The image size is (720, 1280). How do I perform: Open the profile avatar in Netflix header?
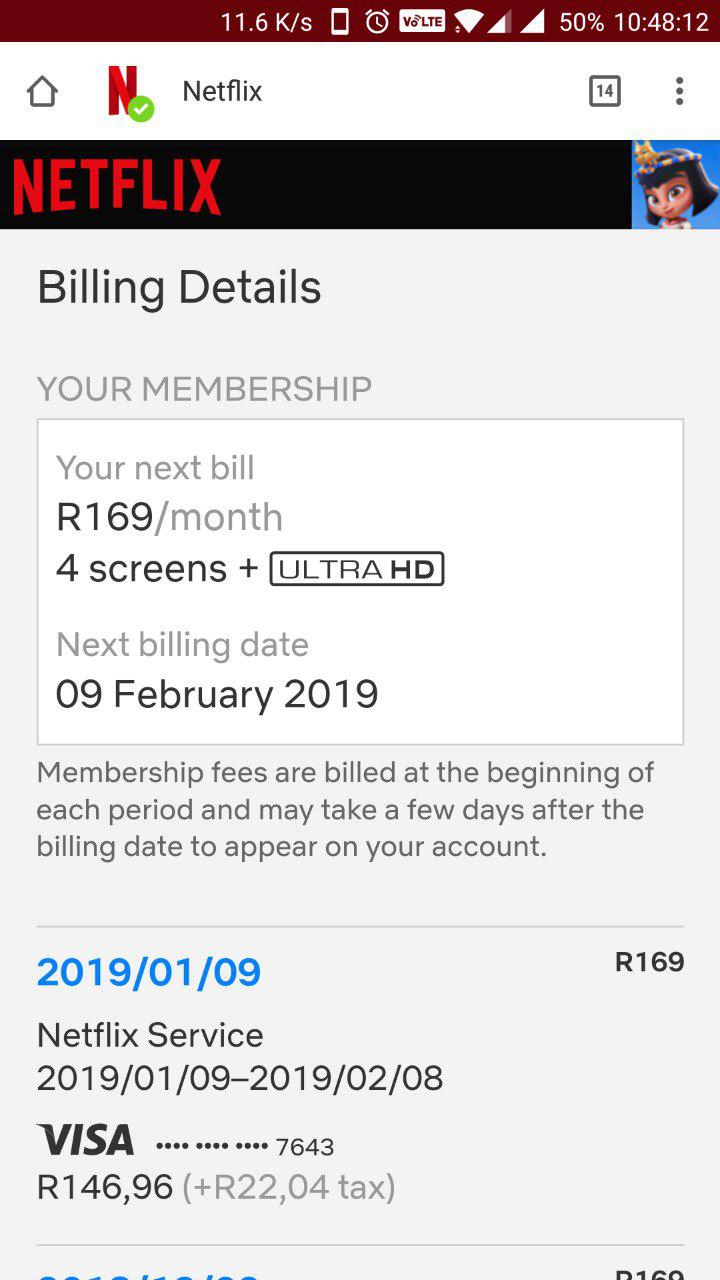tap(676, 185)
